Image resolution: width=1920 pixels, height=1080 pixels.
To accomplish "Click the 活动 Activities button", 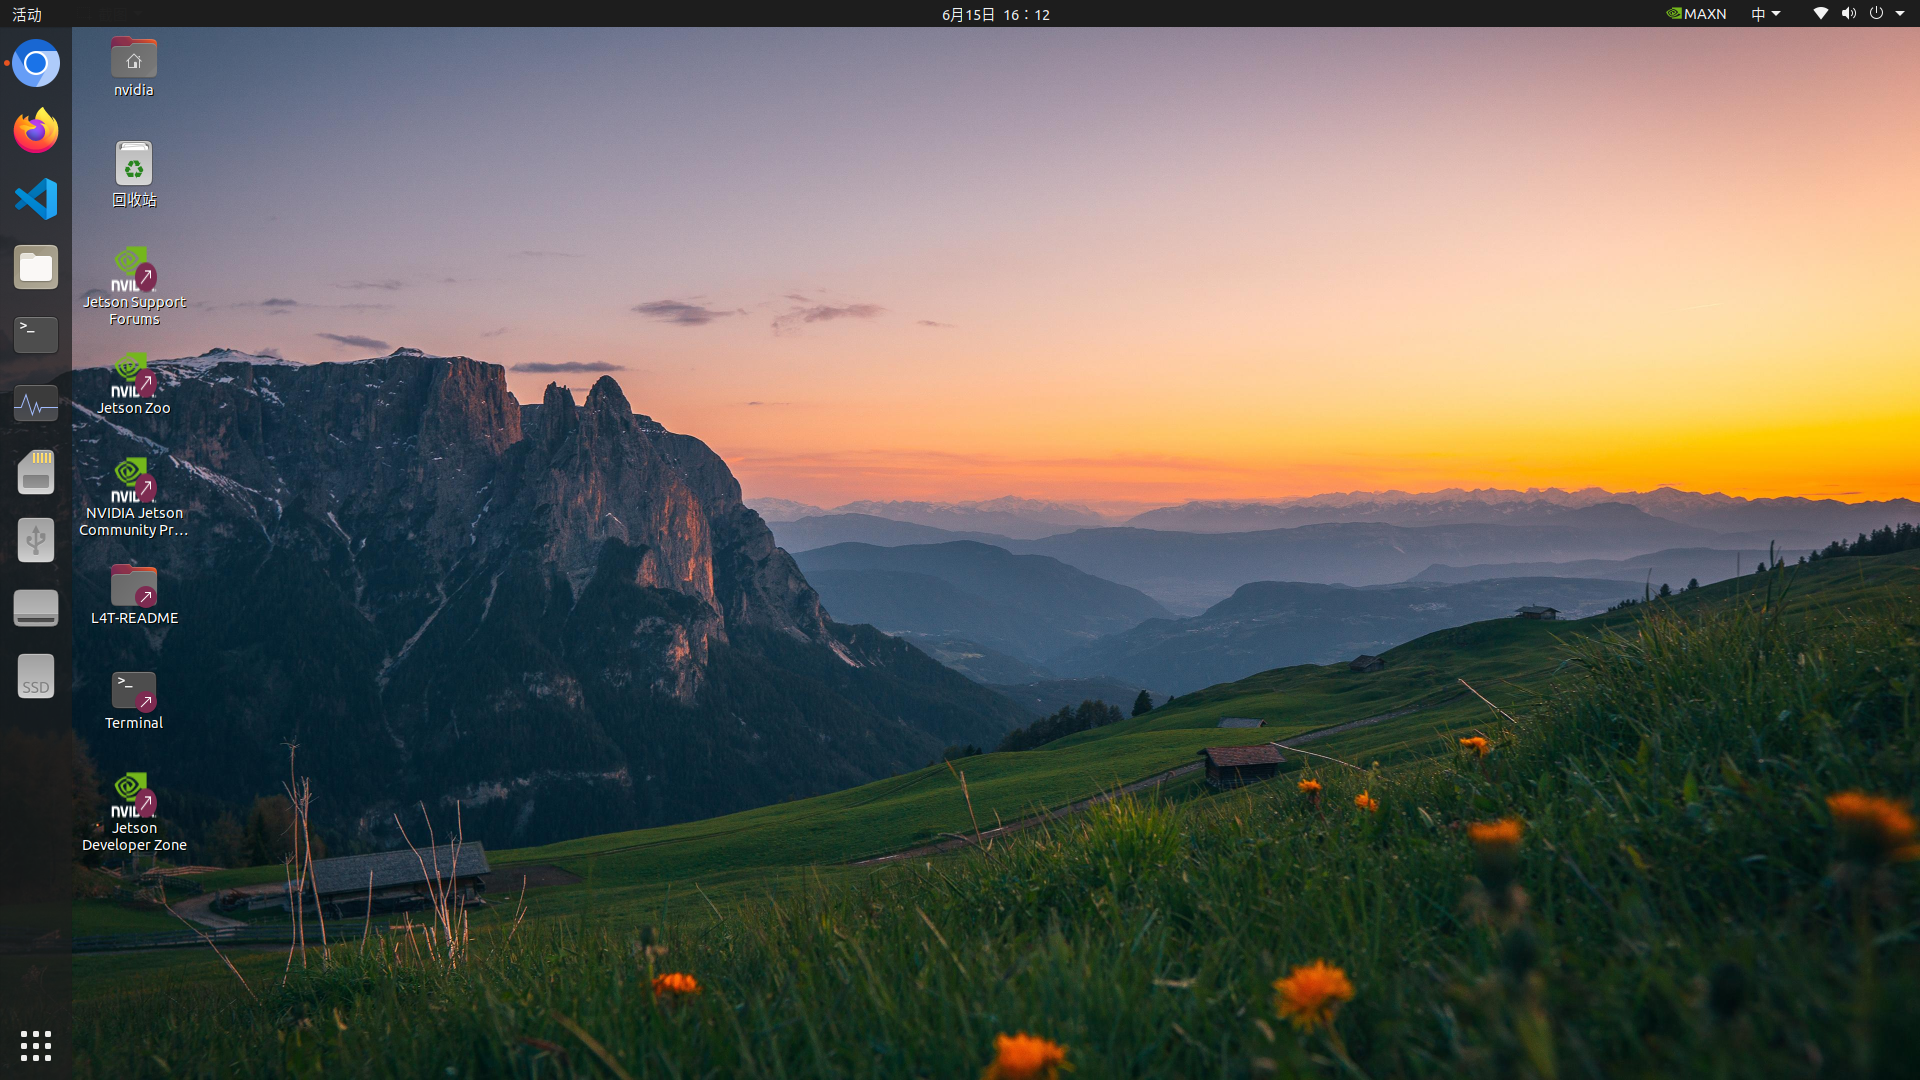I will point(27,14).
